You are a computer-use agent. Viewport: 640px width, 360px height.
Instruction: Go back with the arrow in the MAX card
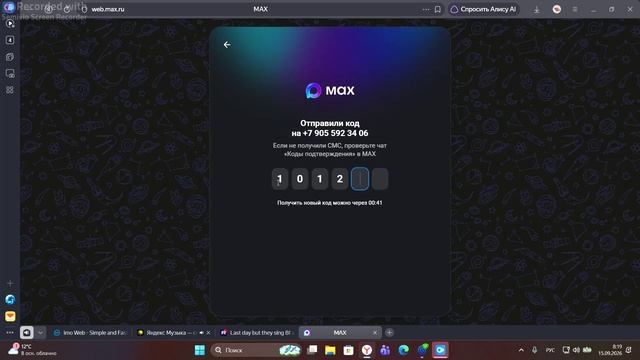(x=227, y=44)
